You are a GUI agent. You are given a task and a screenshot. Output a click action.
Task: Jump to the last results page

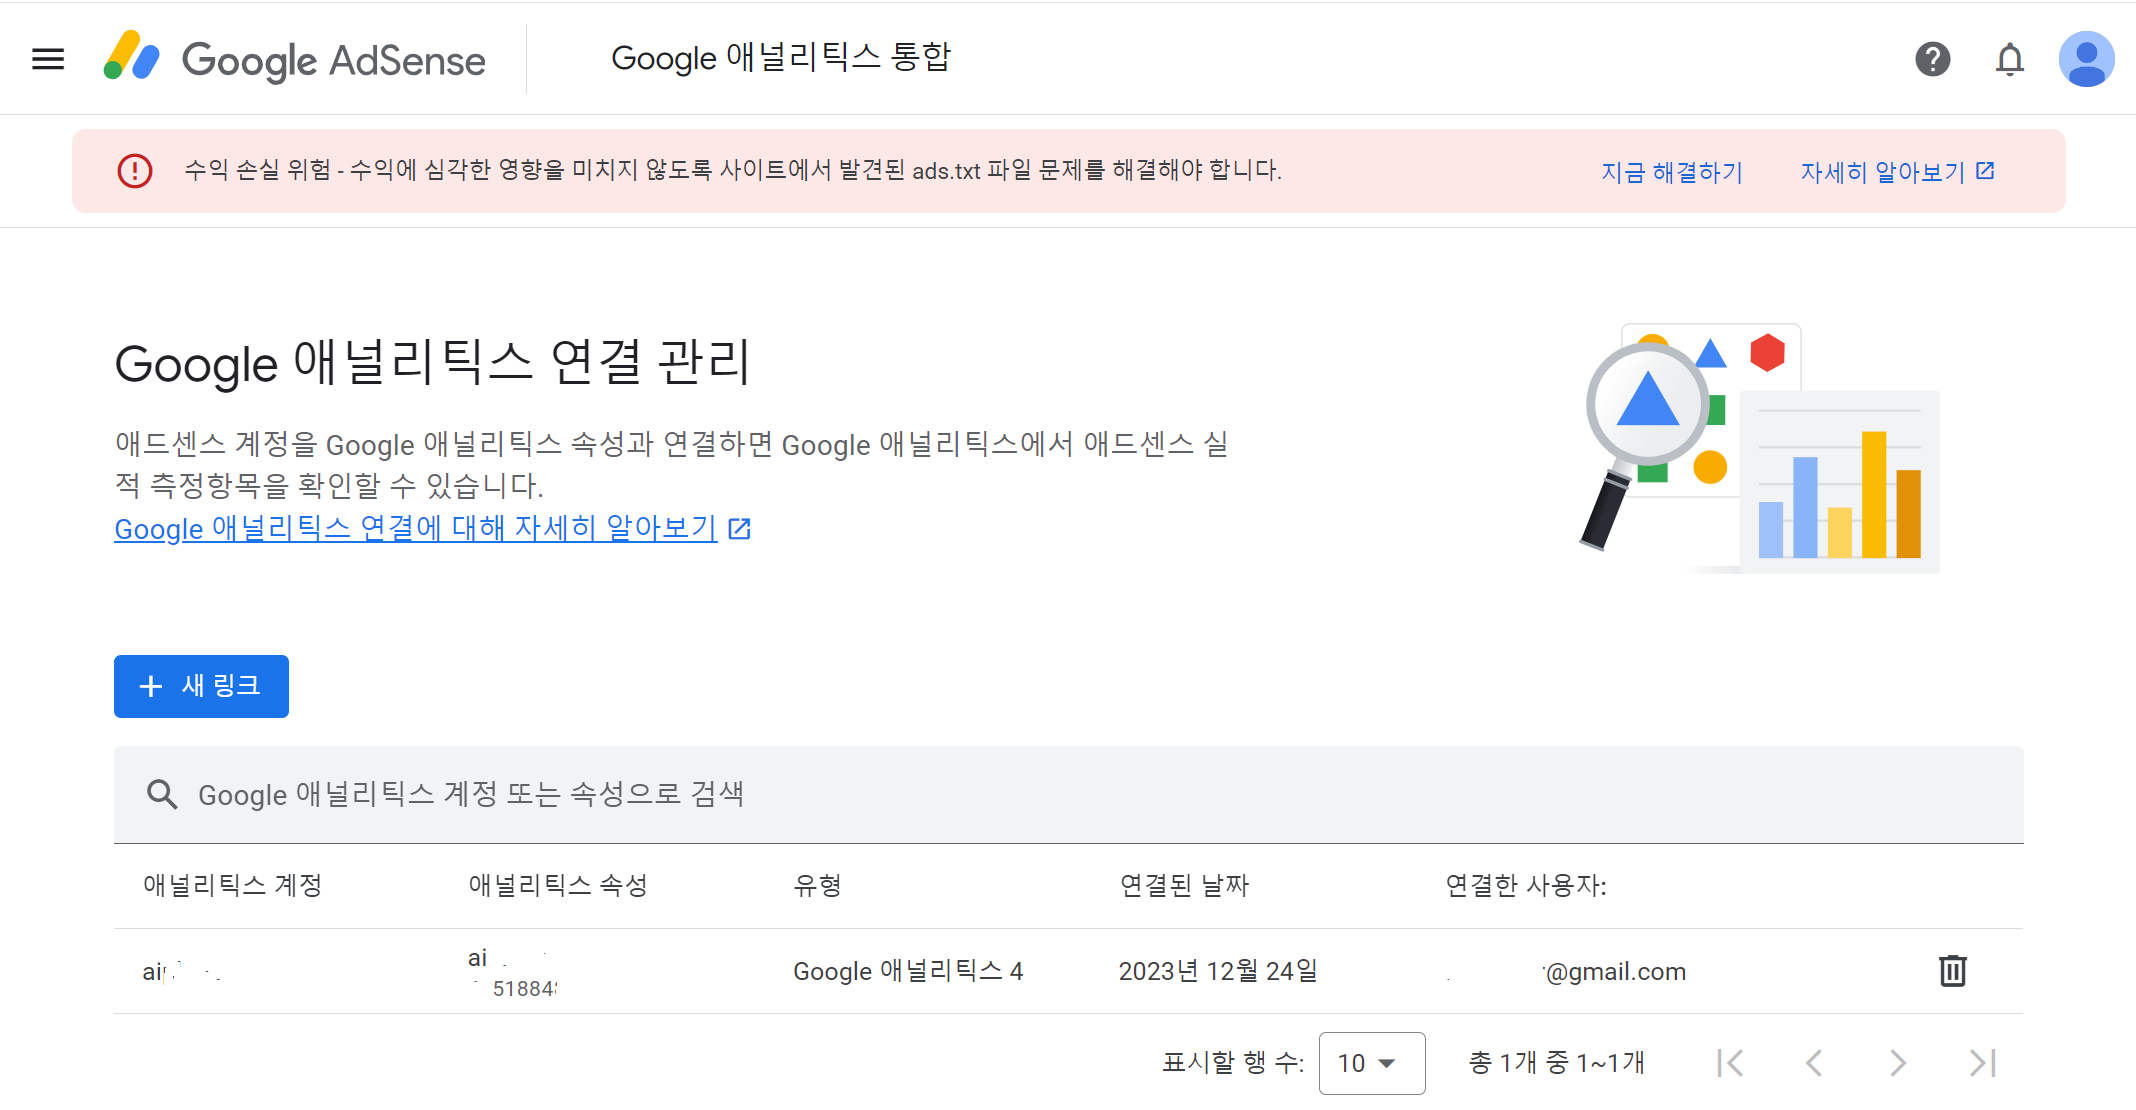(1982, 1063)
